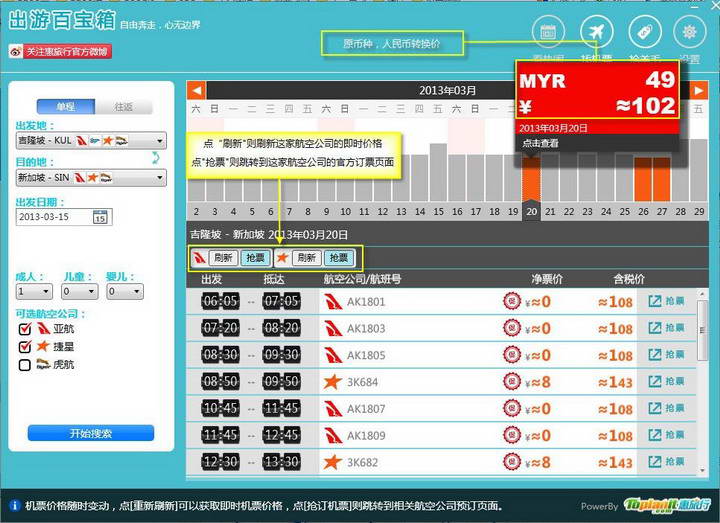Viewport: 720px width, 523px height.
Task: Select date 20 on the day axis
Action: pyautogui.click(x=531, y=212)
